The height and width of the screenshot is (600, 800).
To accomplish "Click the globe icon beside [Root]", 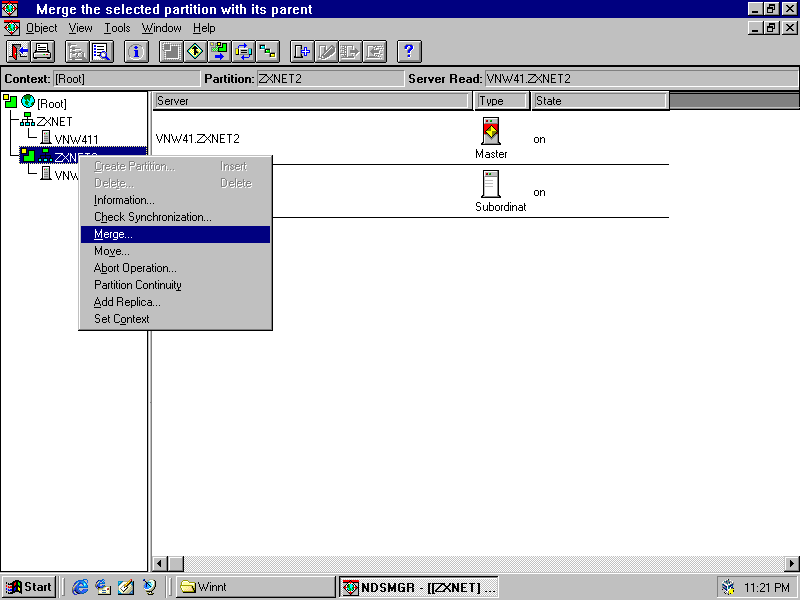I will click(28, 102).
